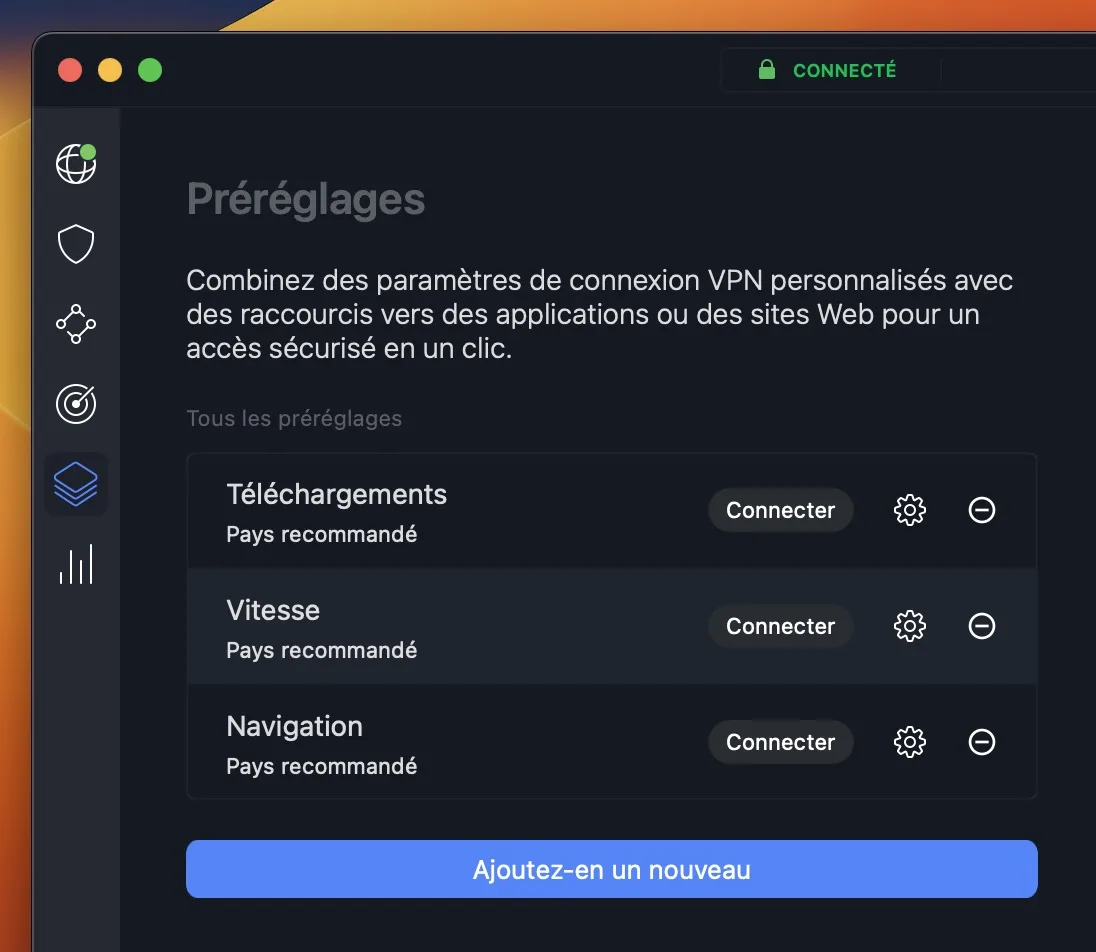
Task: Select the Vitesse preset row title
Action: pos(273,610)
